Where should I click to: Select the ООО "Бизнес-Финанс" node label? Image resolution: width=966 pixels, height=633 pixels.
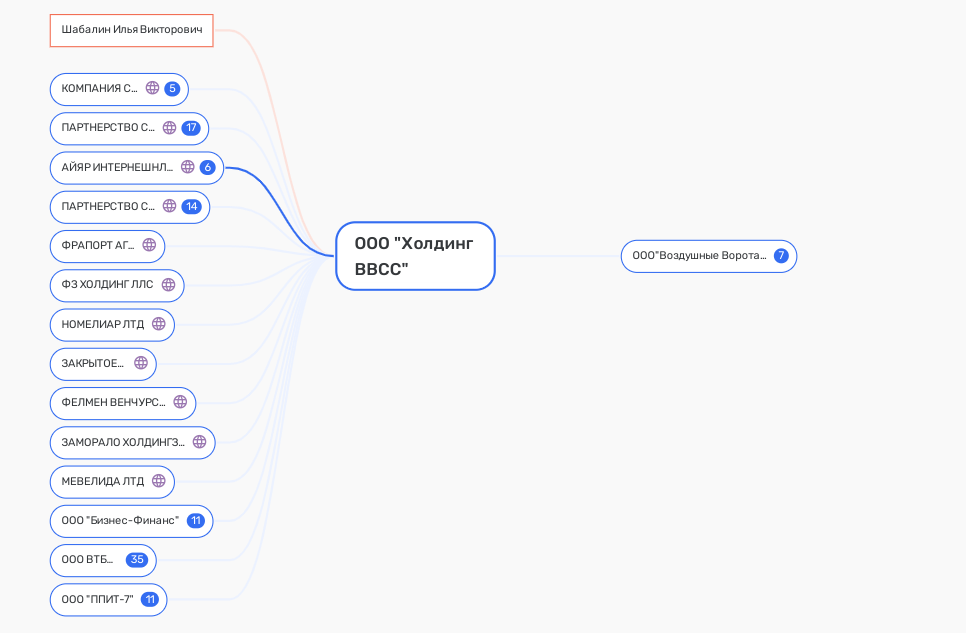point(120,521)
